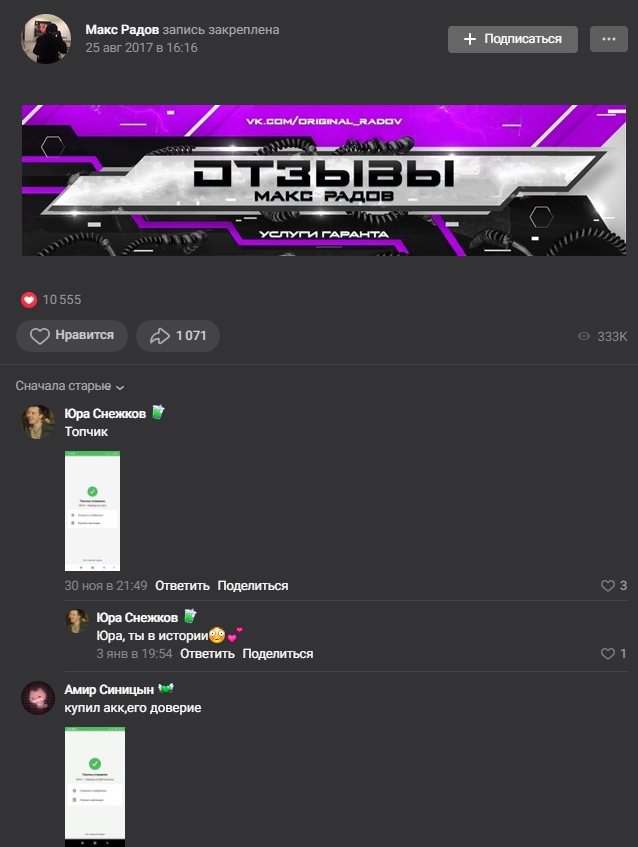The width and height of the screenshot is (638, 847).
Task: Click Поделиться under the Топчик comment
Action: point(253,586)
